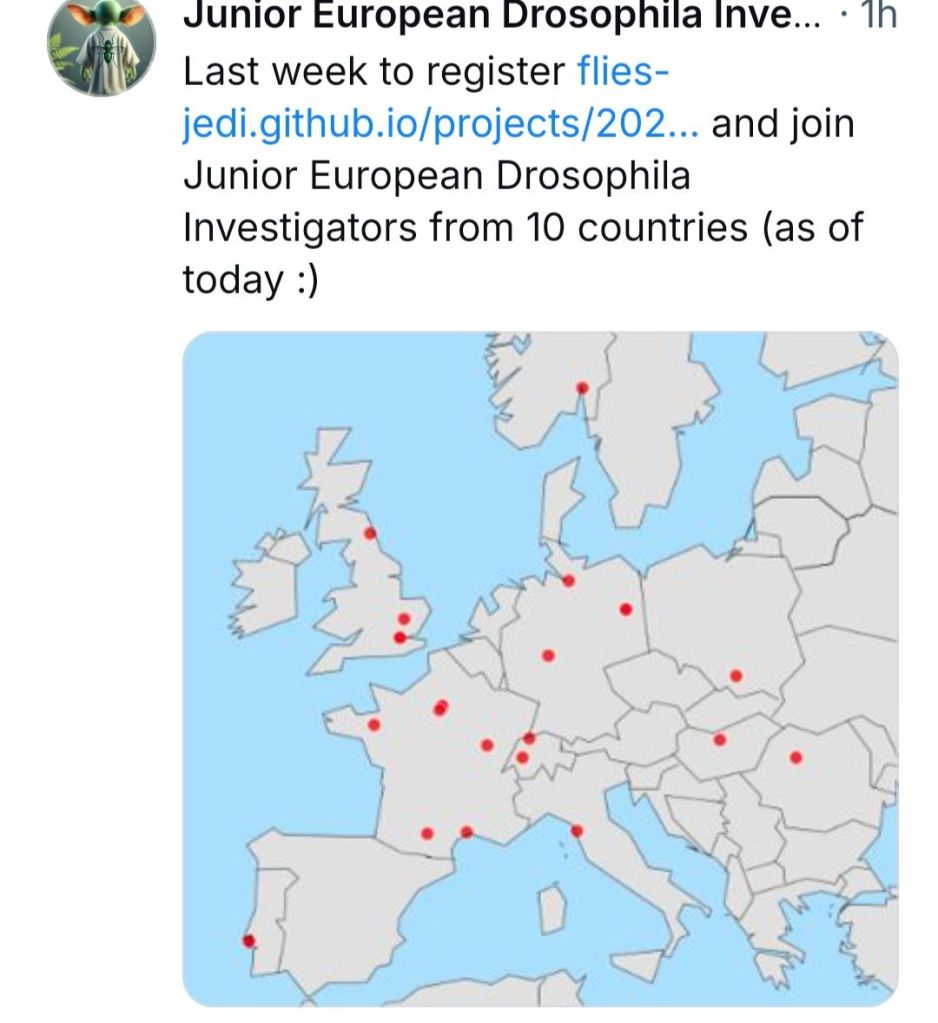The width and height of the screenshot is (938, 1023).
Task: Click the northernmost red dot in Germany
Action: (569, 580)
